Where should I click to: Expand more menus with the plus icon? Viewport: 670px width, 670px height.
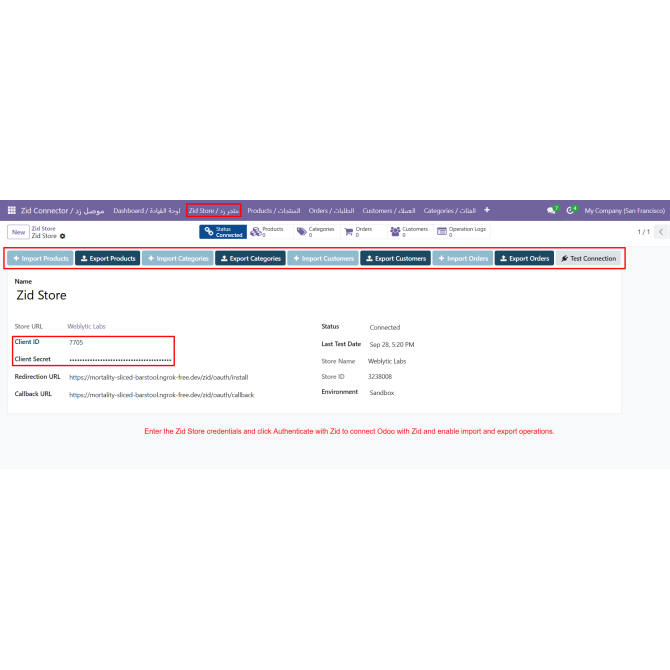[x=487, y=210]
